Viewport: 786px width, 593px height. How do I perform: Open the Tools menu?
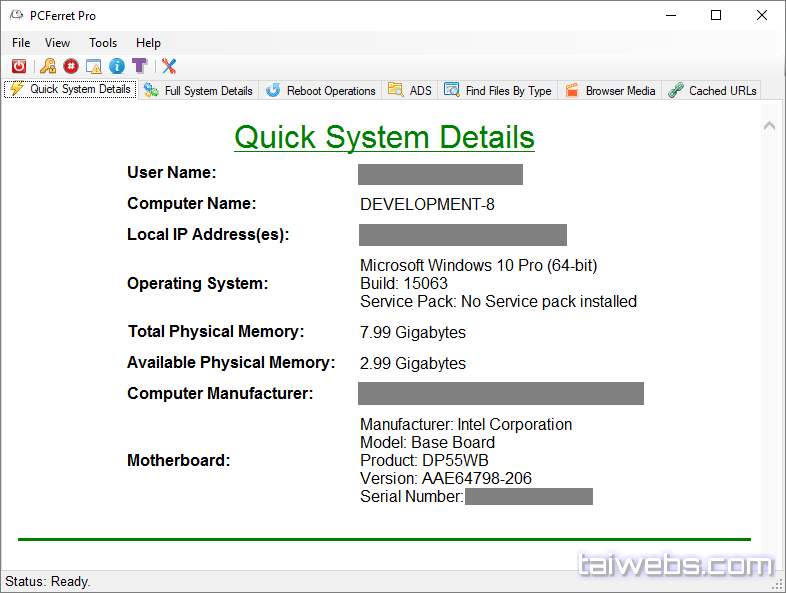pyautogui.click(x=103, y=43)
